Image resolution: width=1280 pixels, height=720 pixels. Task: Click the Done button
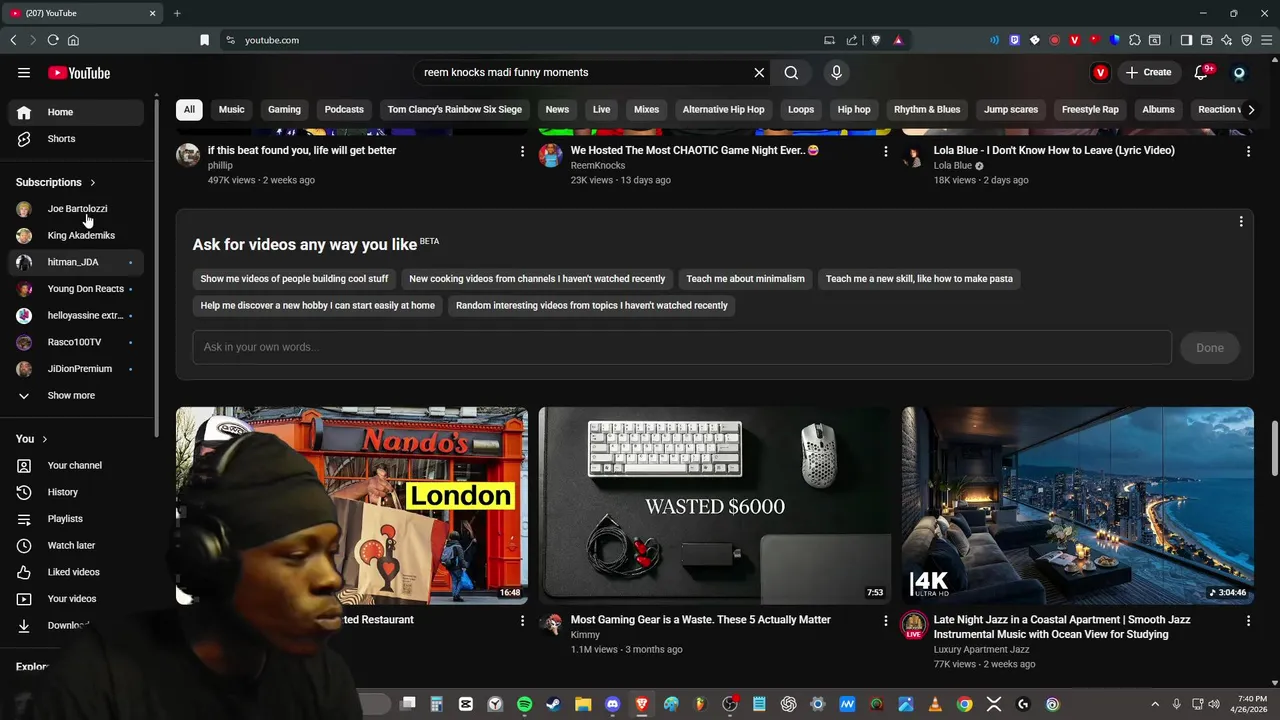tap(1210, 348)
